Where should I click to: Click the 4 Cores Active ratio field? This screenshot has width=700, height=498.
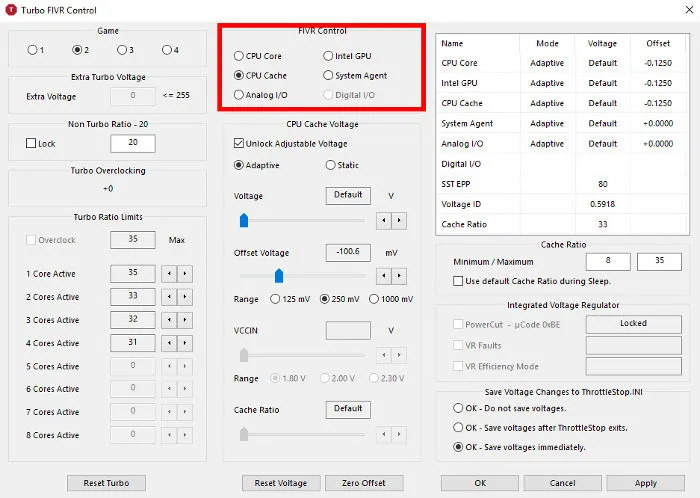(x=133, y=343)
